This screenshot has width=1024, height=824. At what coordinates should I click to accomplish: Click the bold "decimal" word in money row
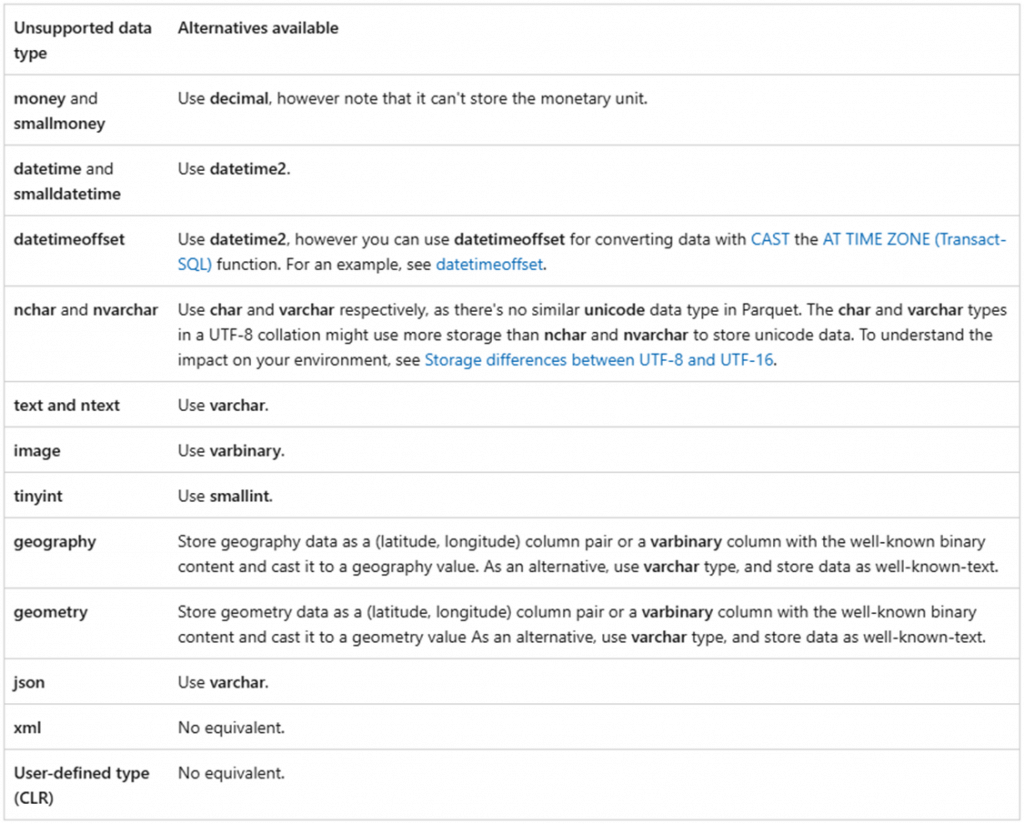click(x=237, y=99)
